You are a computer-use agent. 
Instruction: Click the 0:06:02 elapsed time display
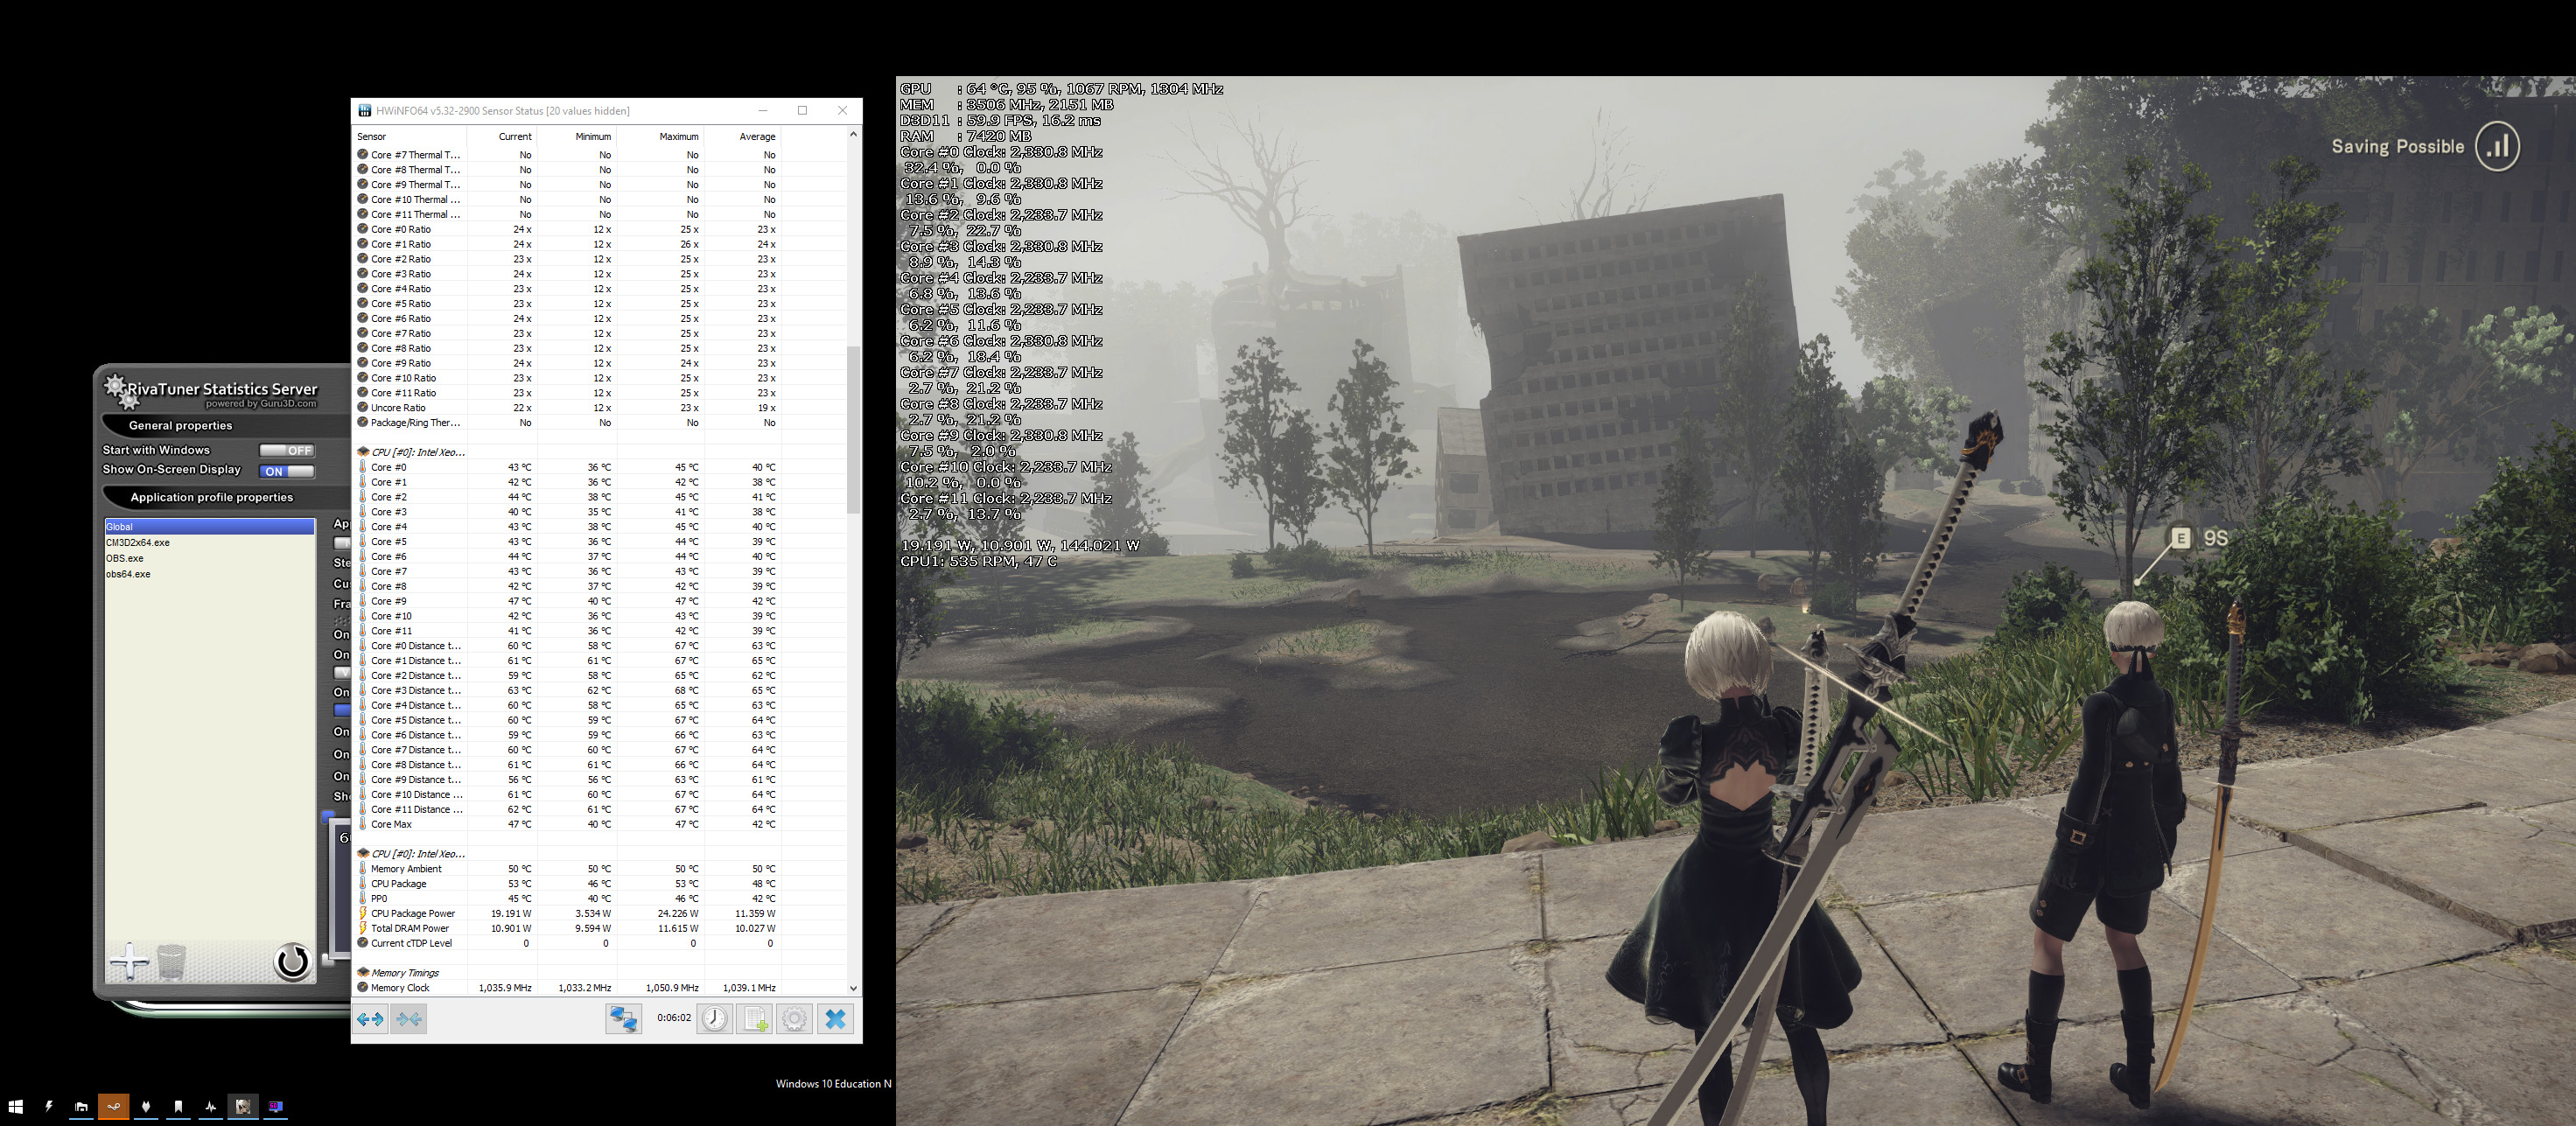pyautogui.click(x=674, y=1018)
